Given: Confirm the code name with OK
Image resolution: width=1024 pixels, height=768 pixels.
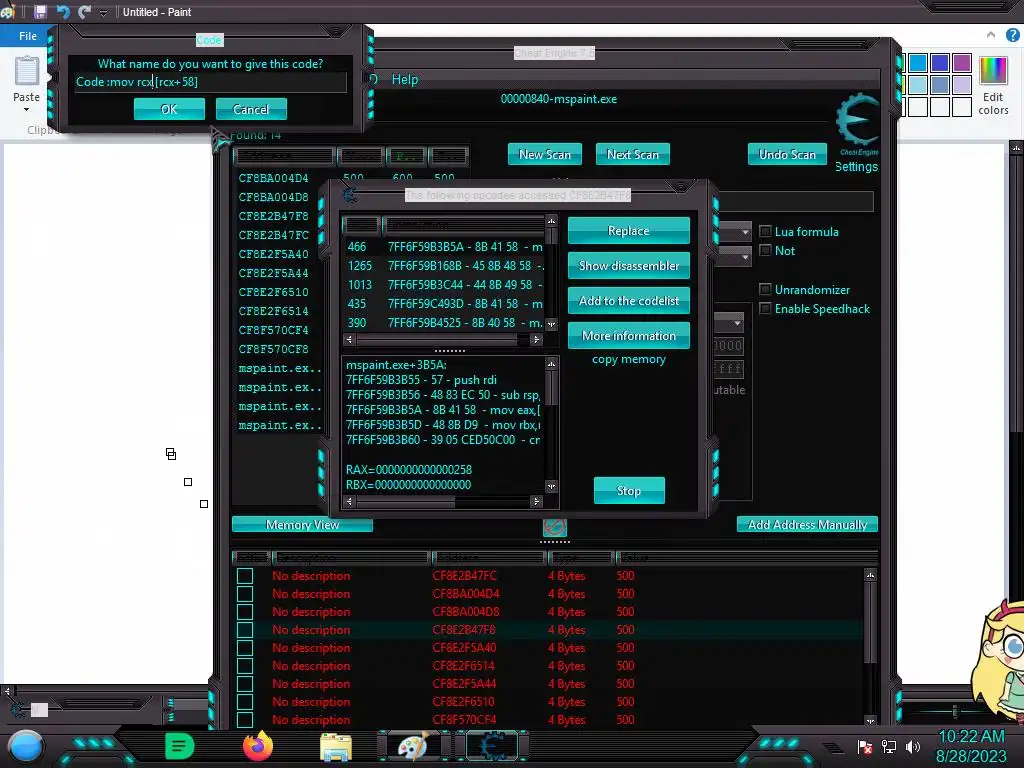Looking at the screenshot, I should click(169, 109).
